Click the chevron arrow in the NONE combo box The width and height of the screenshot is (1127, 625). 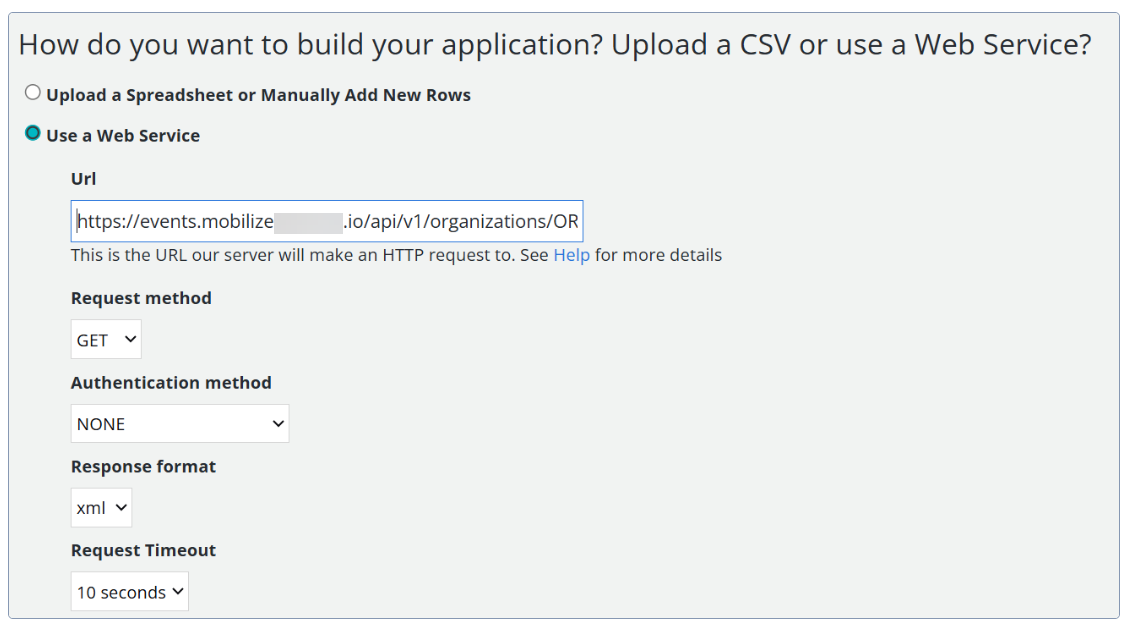pyautogui.click(x=278, y=423)
